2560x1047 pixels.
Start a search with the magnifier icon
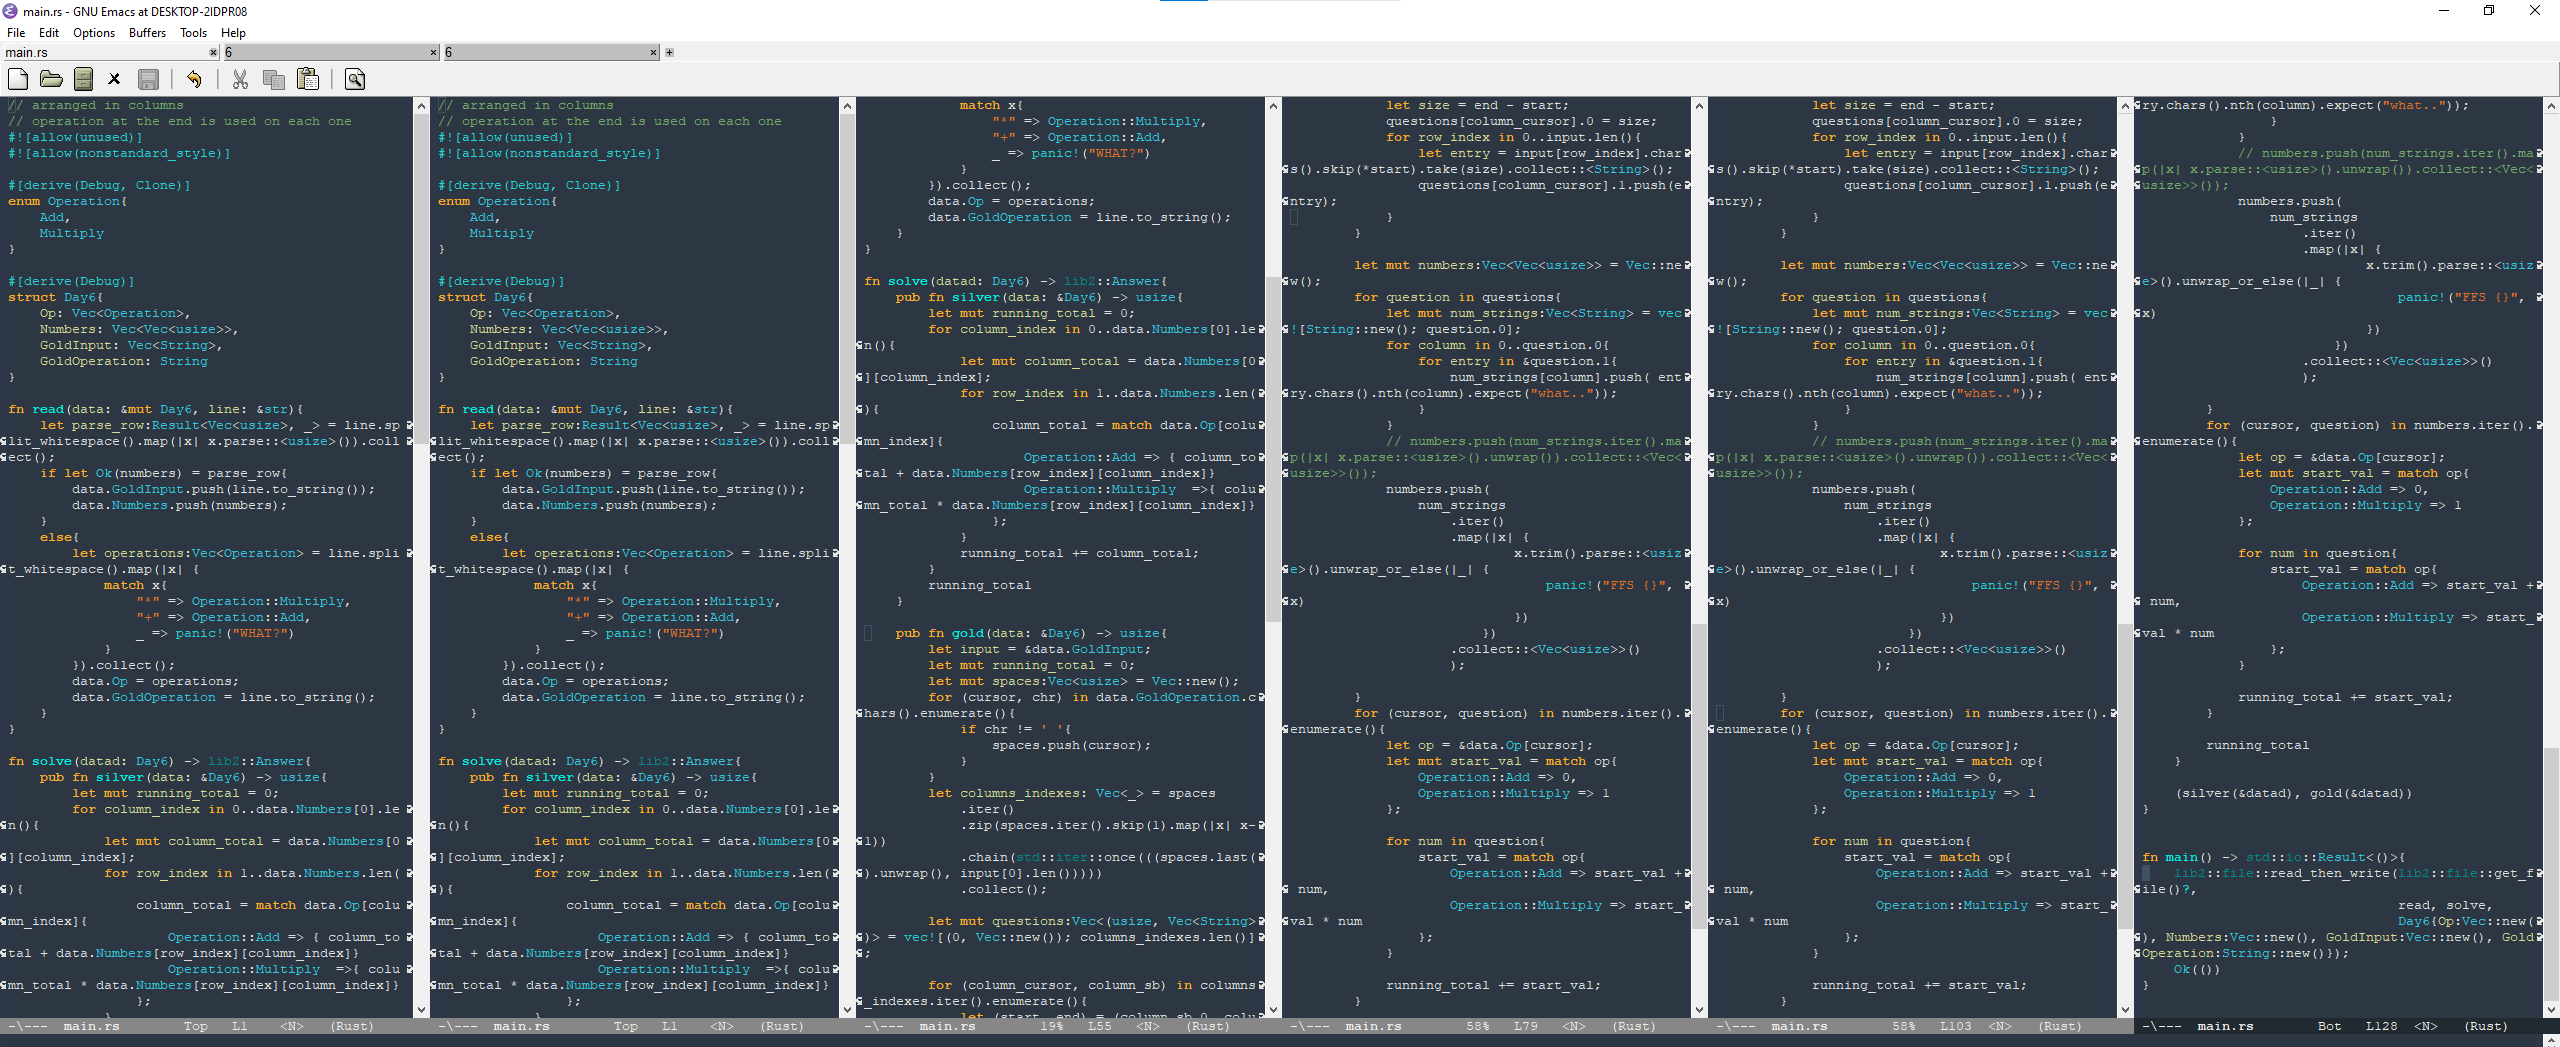pyautogui.click(x=355, y=79)
